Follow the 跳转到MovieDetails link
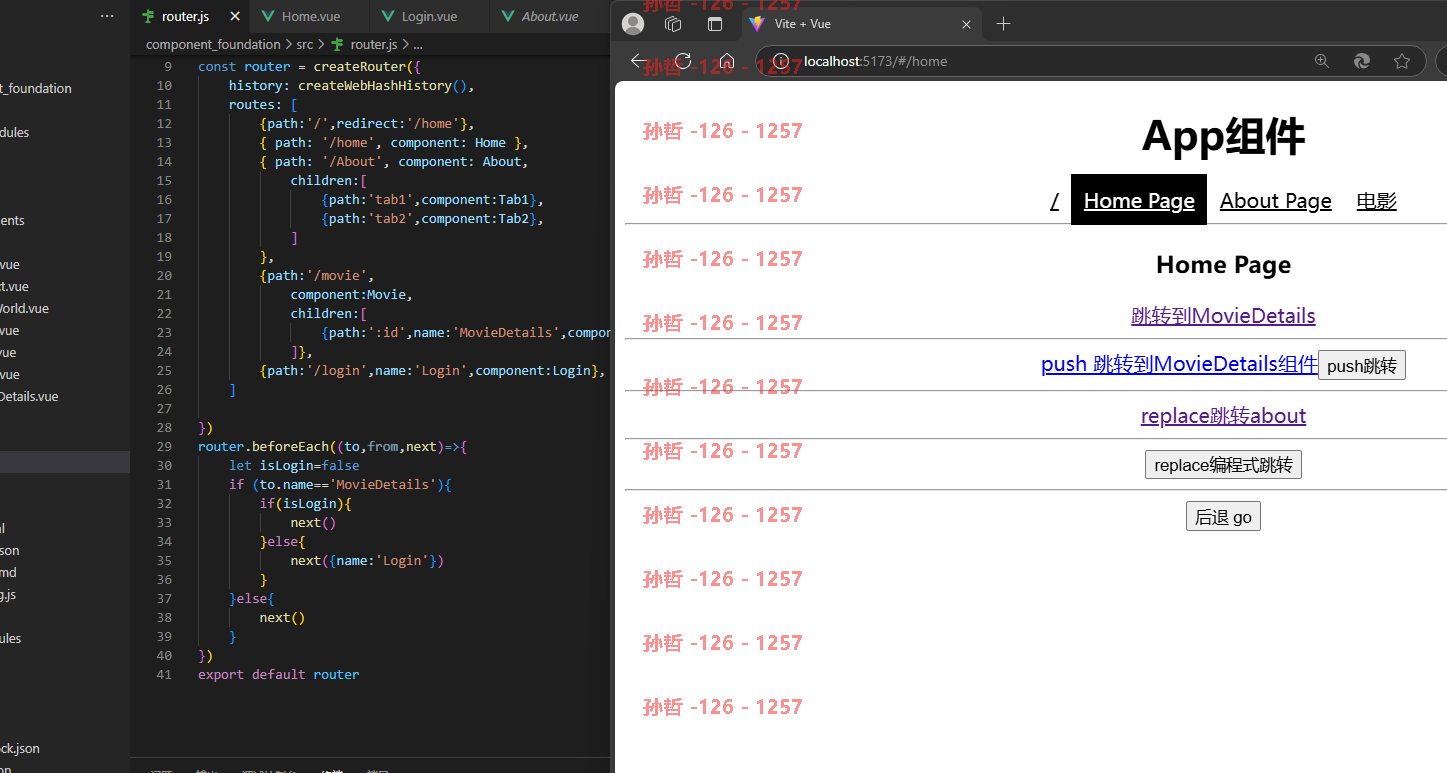1447x773 pixels. [1223, 316]
